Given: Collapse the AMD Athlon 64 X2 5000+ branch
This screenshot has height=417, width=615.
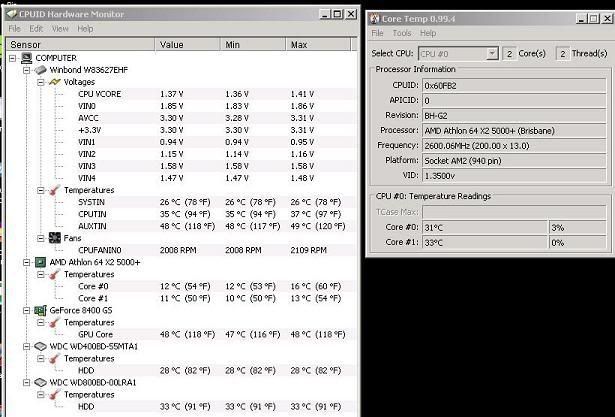Looking at the screenshot, I should (27, 262).
